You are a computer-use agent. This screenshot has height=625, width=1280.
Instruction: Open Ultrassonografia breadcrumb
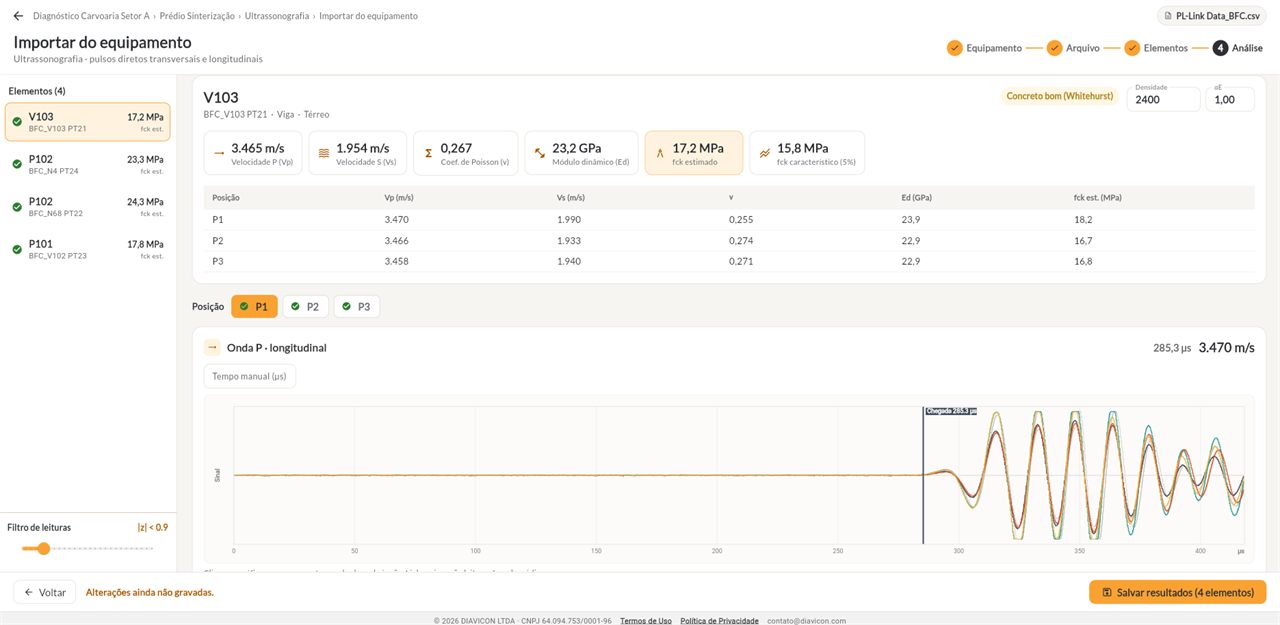[x=277, y=16]
